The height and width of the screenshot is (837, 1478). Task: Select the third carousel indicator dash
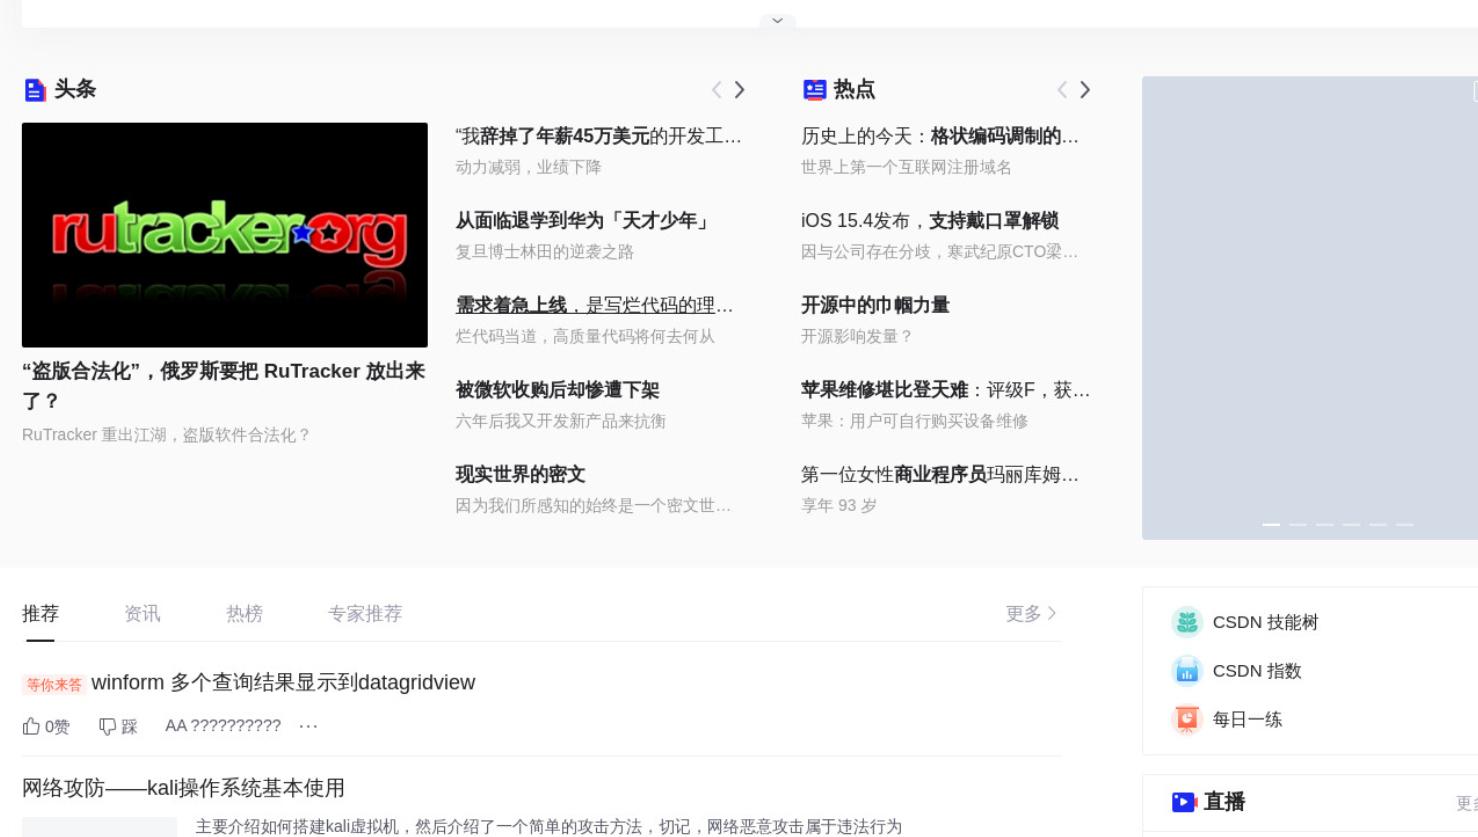1325,524
